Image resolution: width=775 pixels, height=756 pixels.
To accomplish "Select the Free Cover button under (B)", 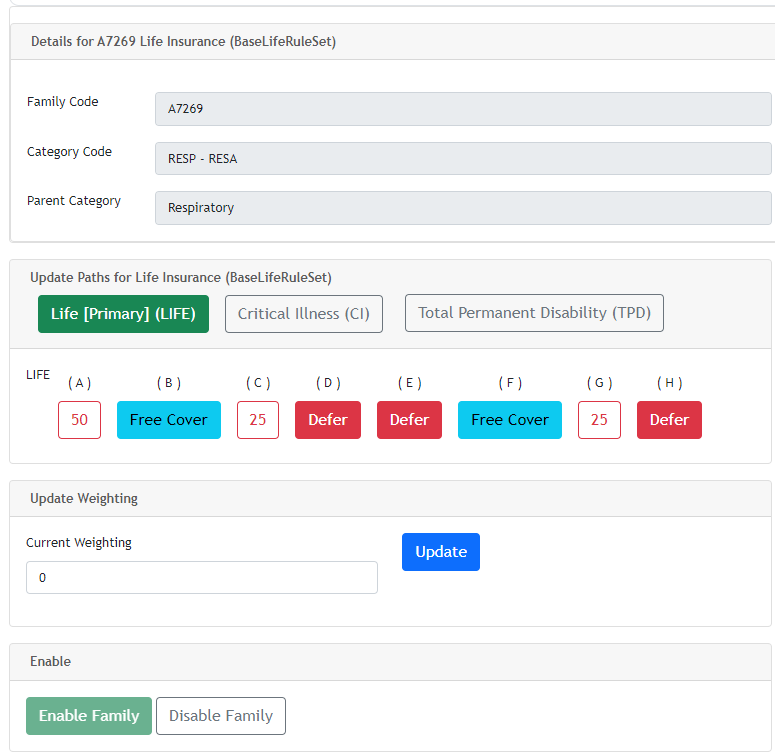I will pos(169,420).
